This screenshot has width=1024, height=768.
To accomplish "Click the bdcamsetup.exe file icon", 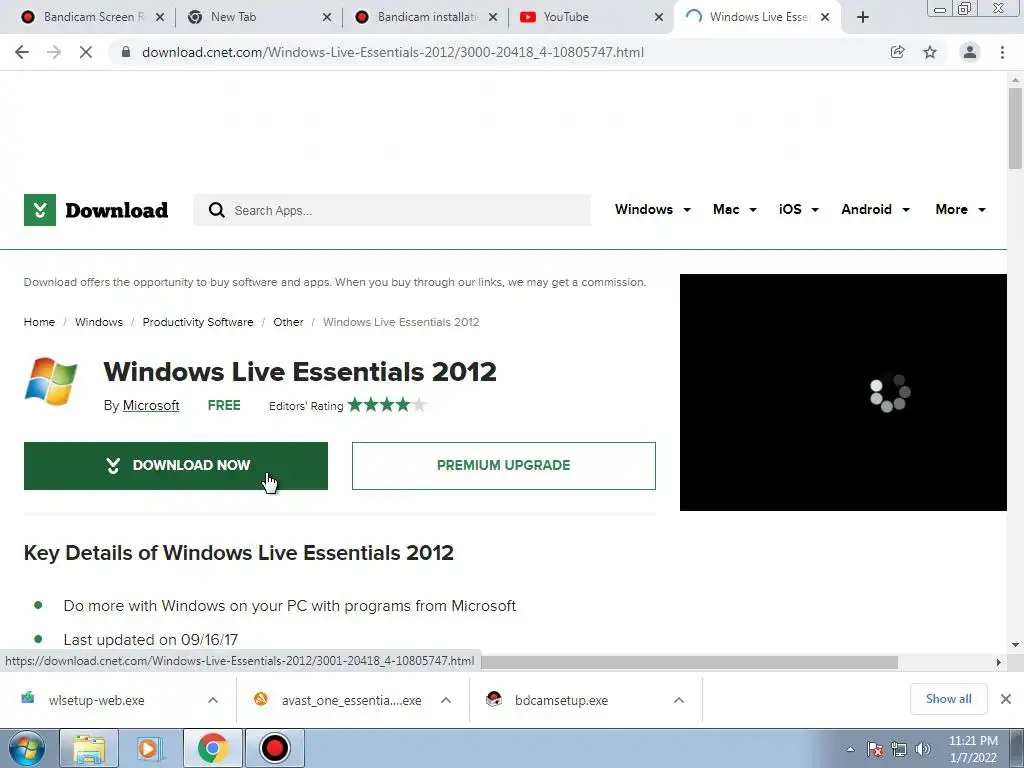I will [494, 699].
